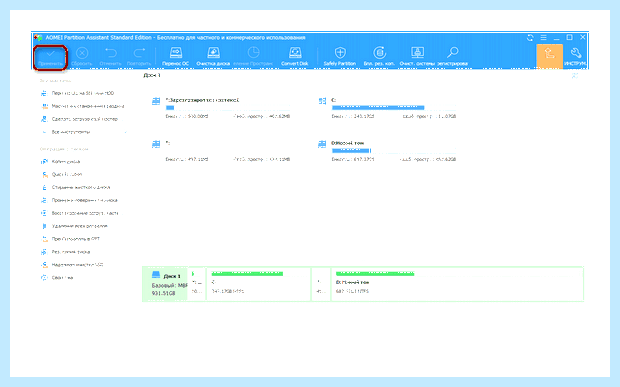620x387 pixels.
Task: Select Диск 1 in the disk map
Action: tap(165, 285)
